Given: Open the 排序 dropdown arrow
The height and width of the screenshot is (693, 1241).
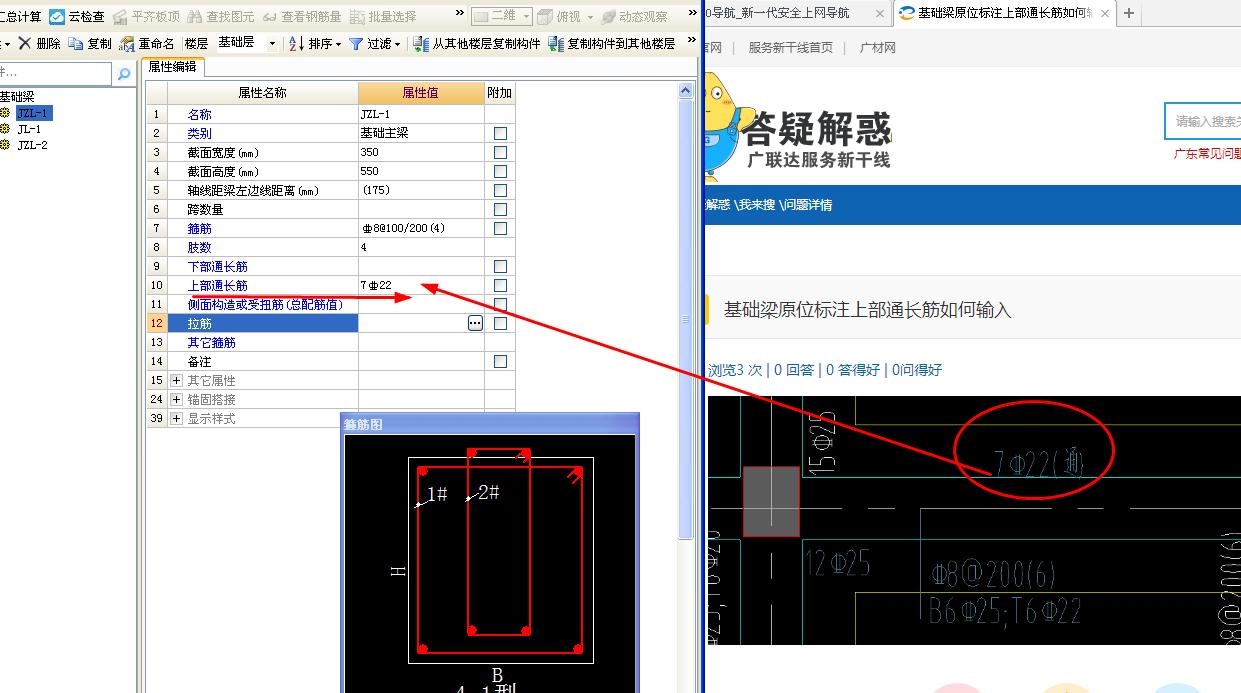Looking at the screenshot, I should point(338,44).
